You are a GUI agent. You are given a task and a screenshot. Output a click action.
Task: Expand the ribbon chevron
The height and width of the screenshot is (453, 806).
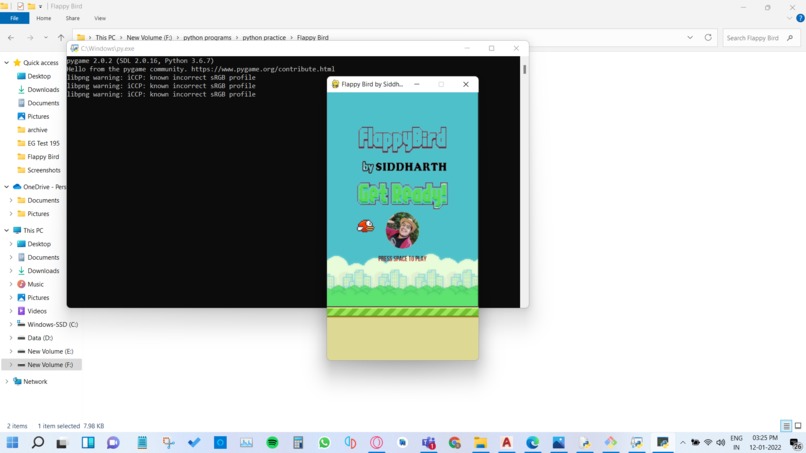click(790, 18)
